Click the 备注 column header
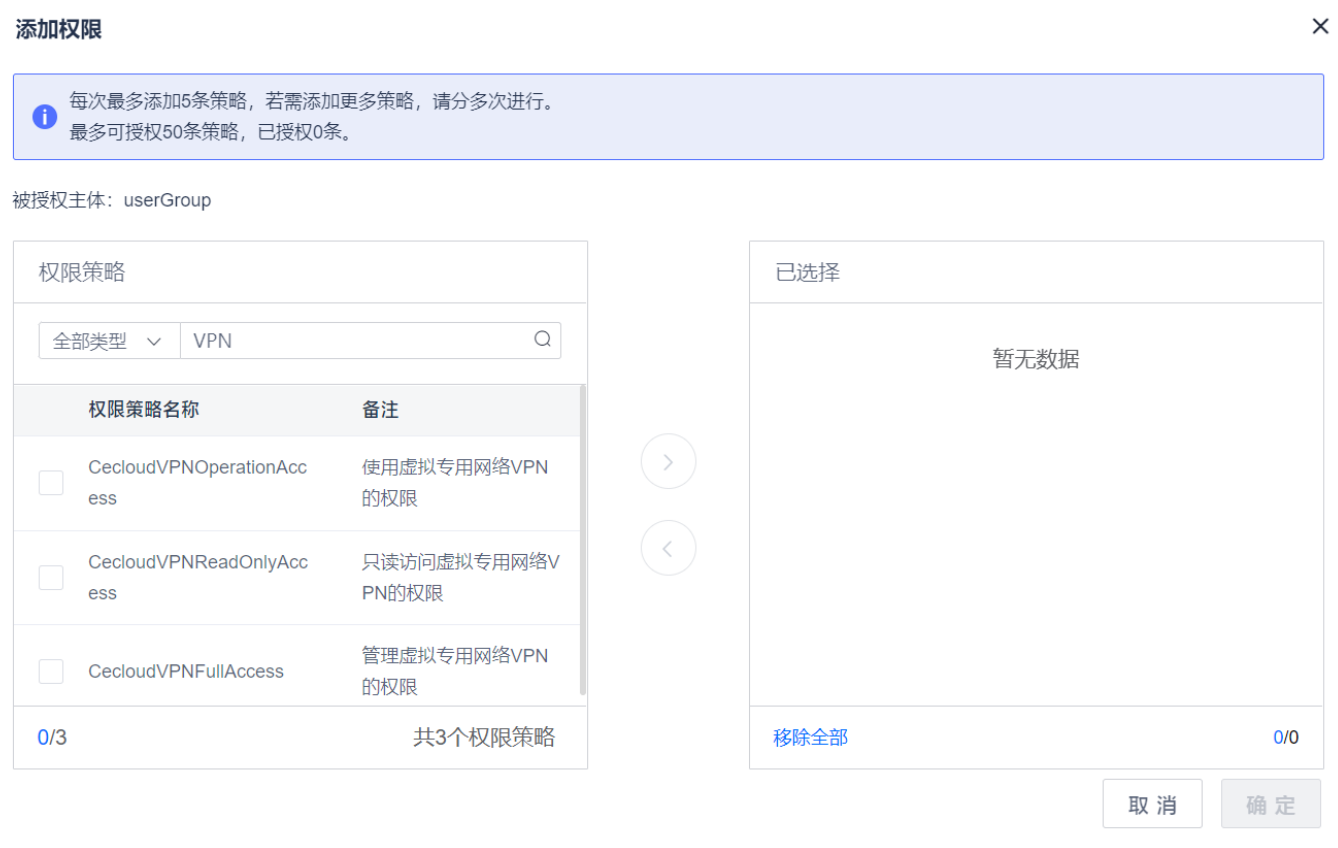1338x848 pixels. 380,410
